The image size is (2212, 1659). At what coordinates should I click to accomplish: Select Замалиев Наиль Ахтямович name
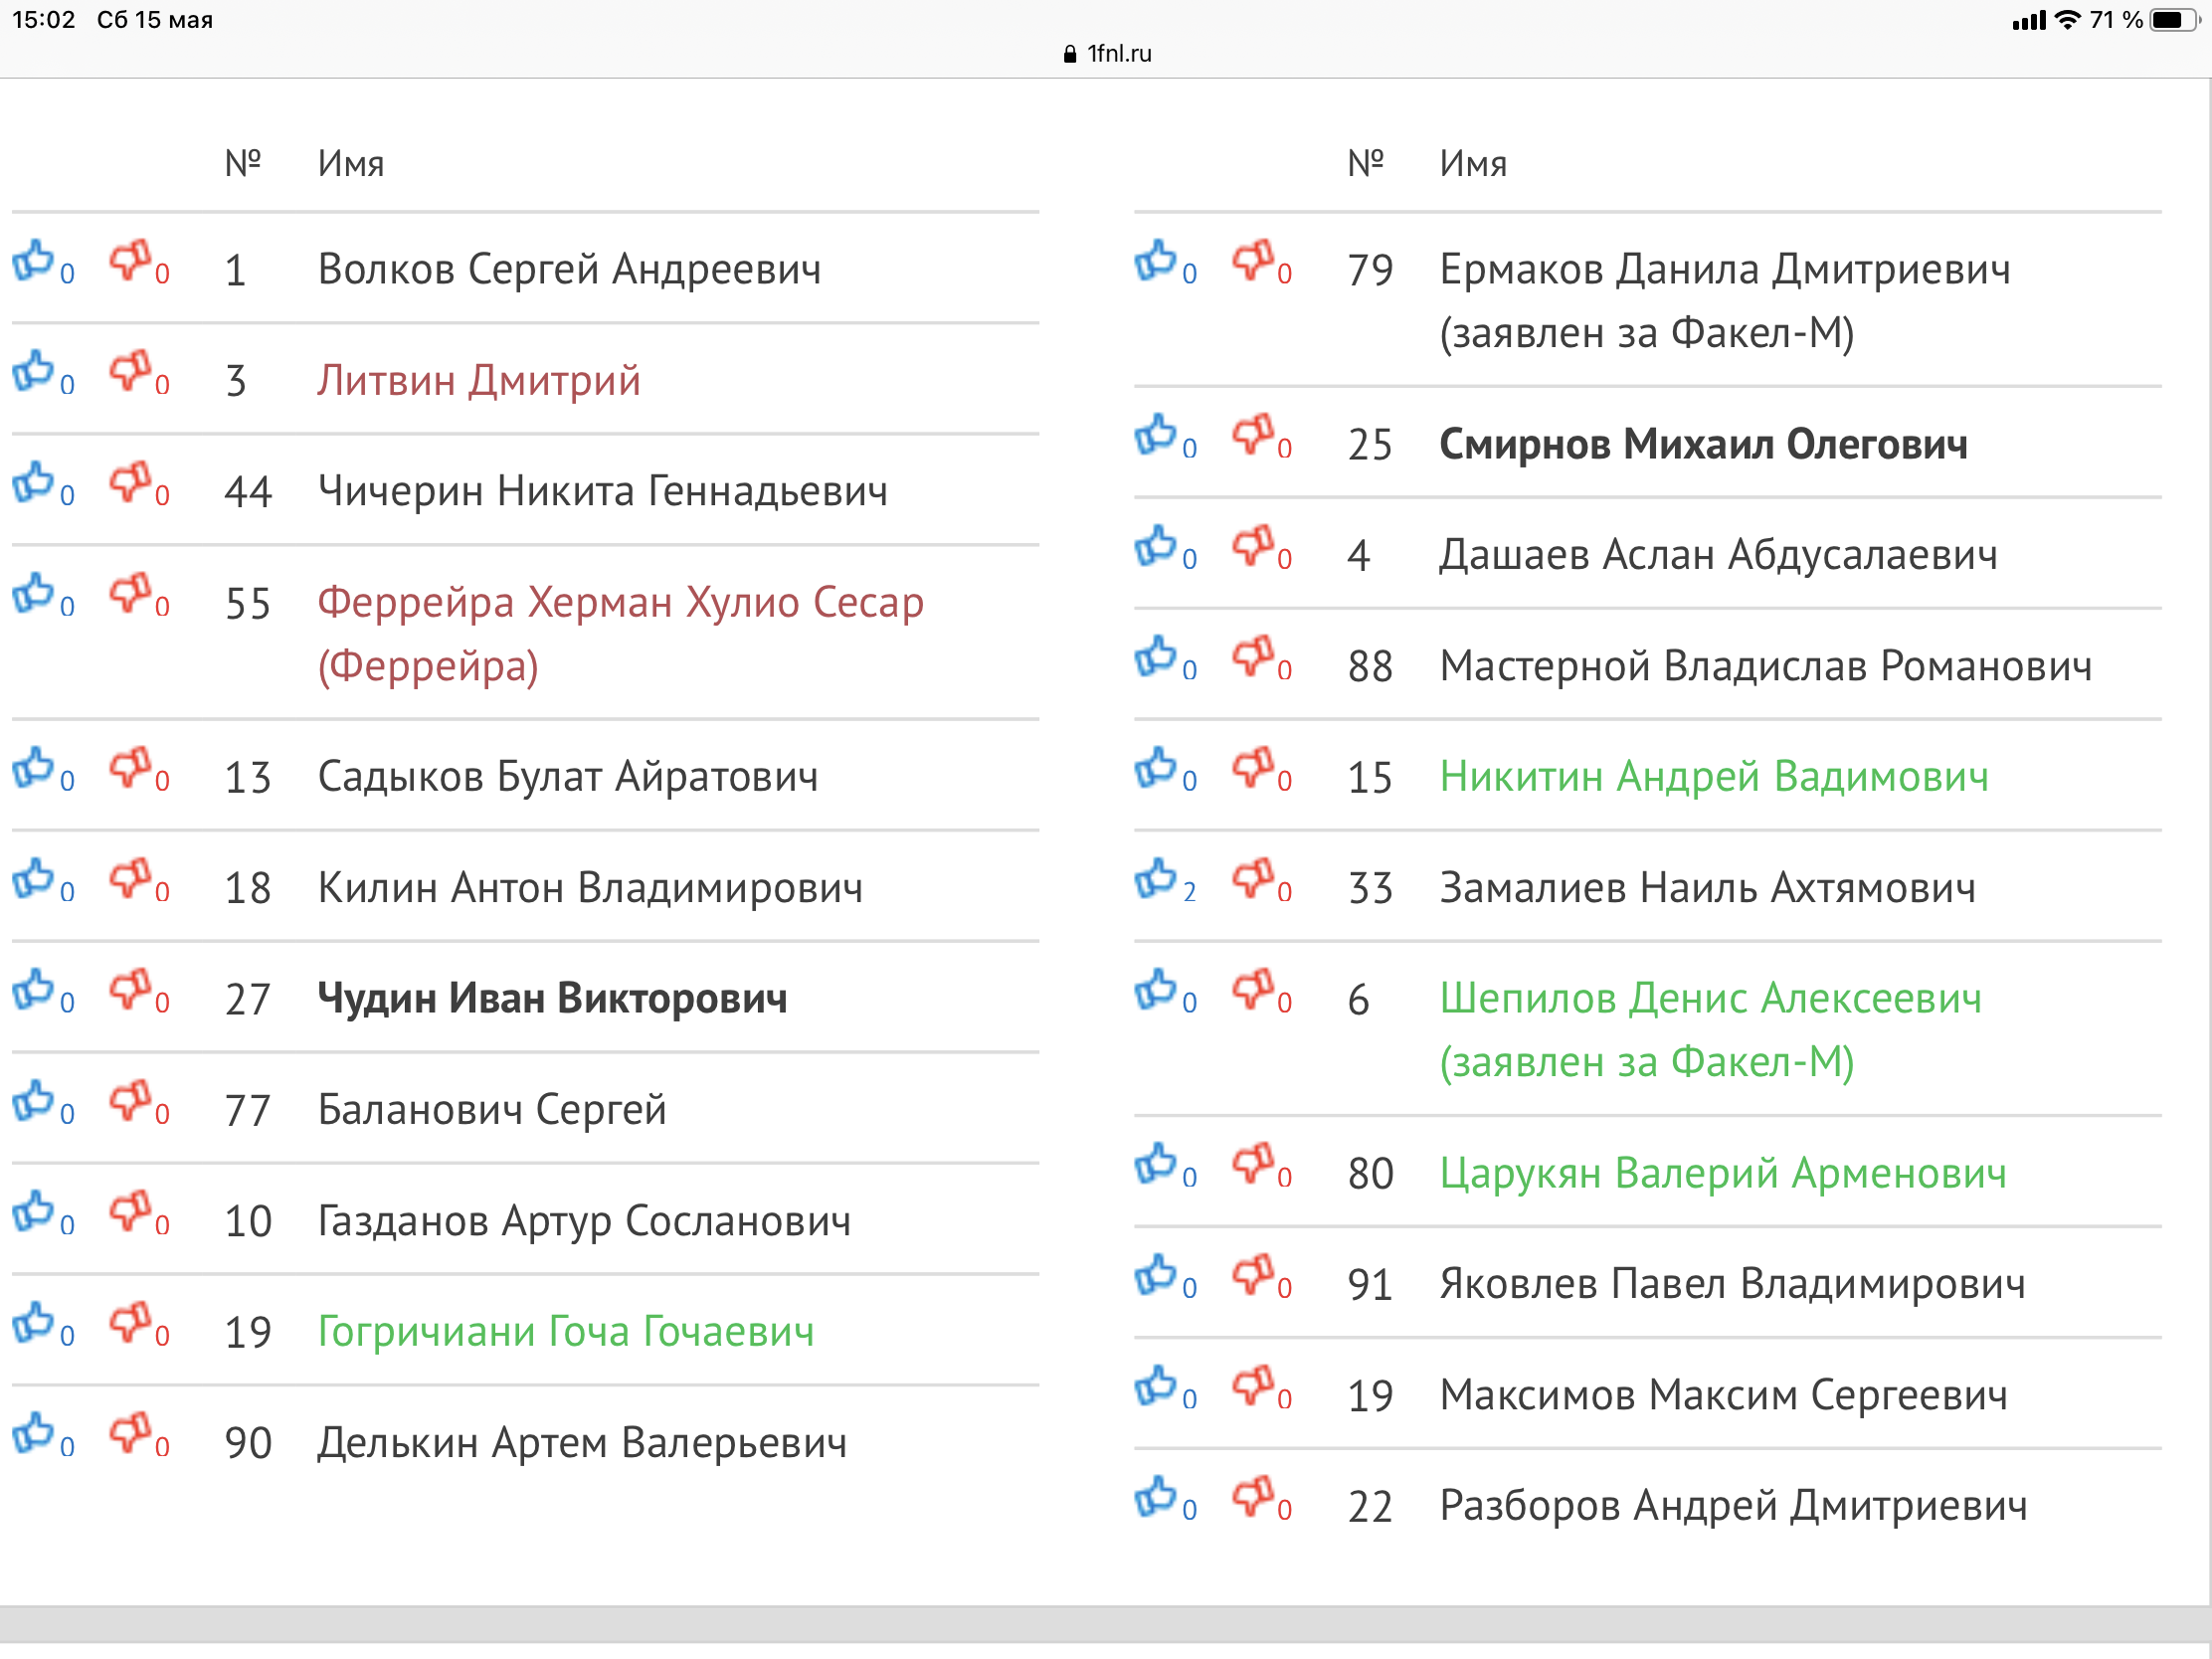[x=1707, y=887]
